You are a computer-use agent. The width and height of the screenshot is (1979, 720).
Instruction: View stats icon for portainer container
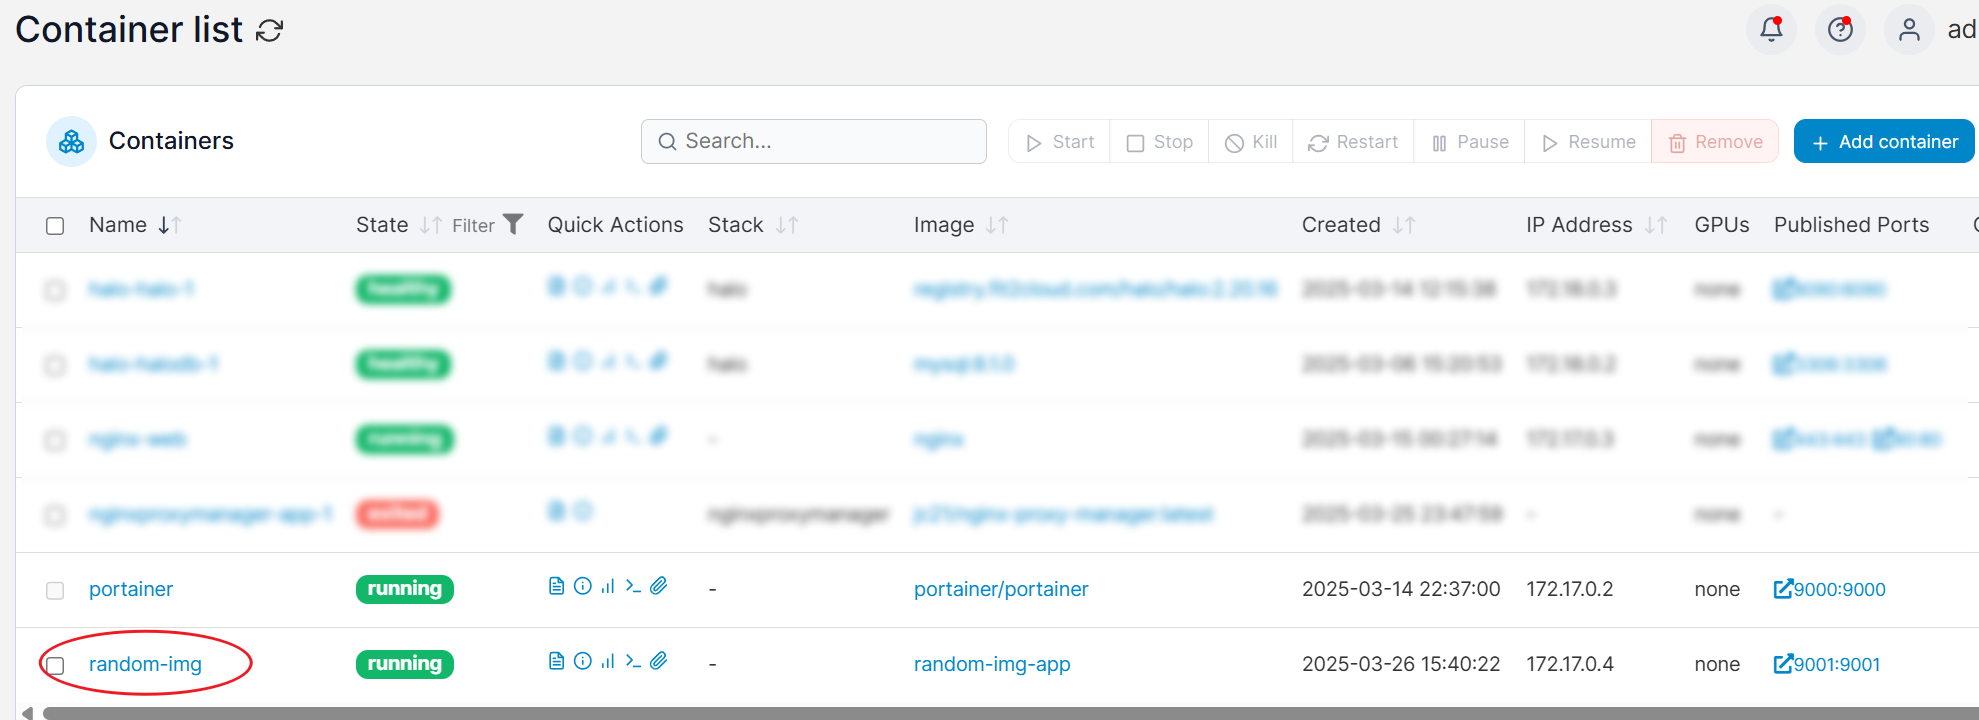608,586
